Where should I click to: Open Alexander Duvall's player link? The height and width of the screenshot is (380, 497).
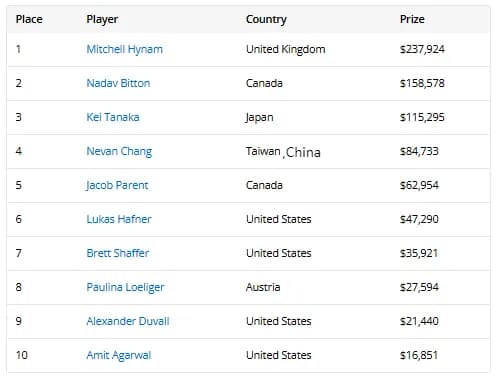point(128,321)
